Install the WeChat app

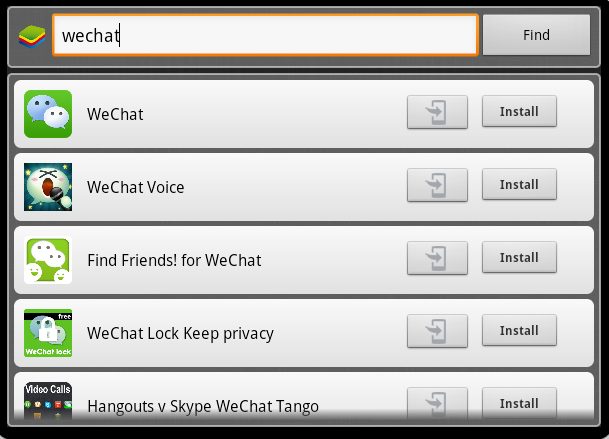[x=519, y=111]
